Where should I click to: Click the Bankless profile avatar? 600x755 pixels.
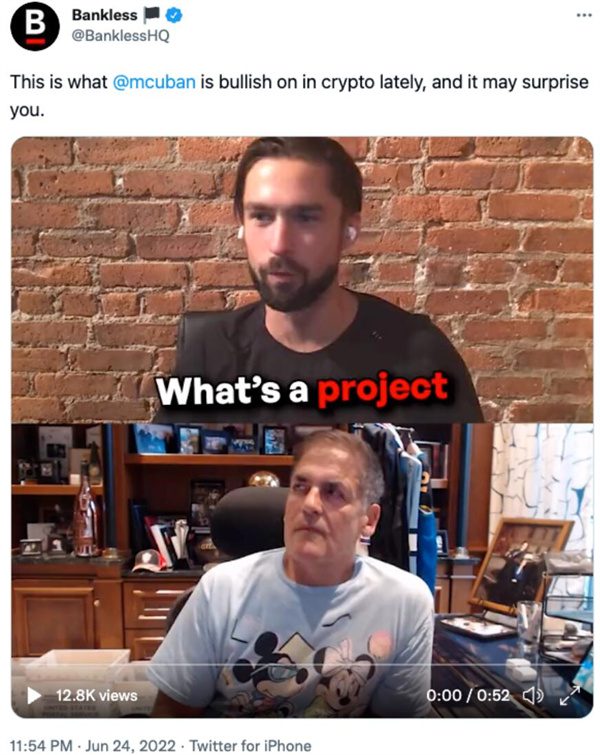coord(35,26)
